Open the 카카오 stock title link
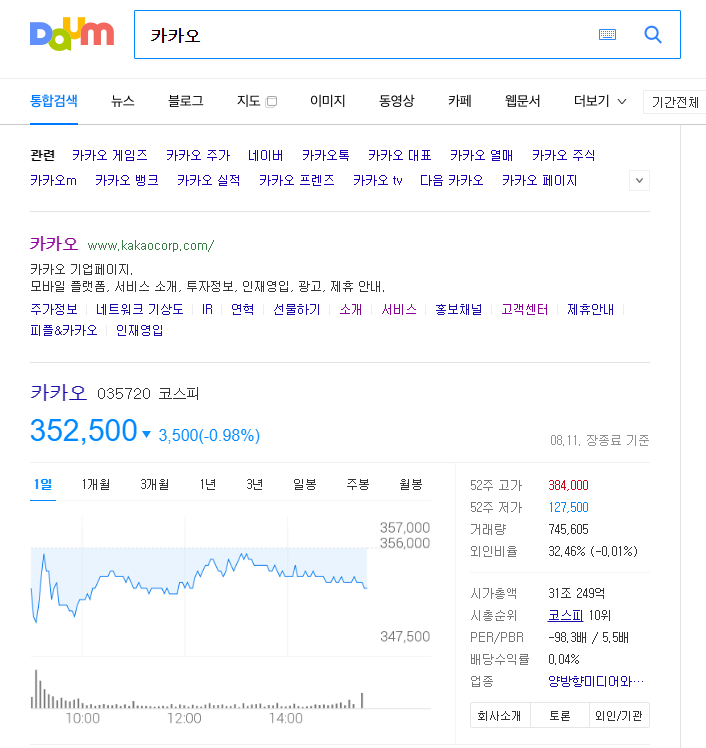 pos(58,393)
